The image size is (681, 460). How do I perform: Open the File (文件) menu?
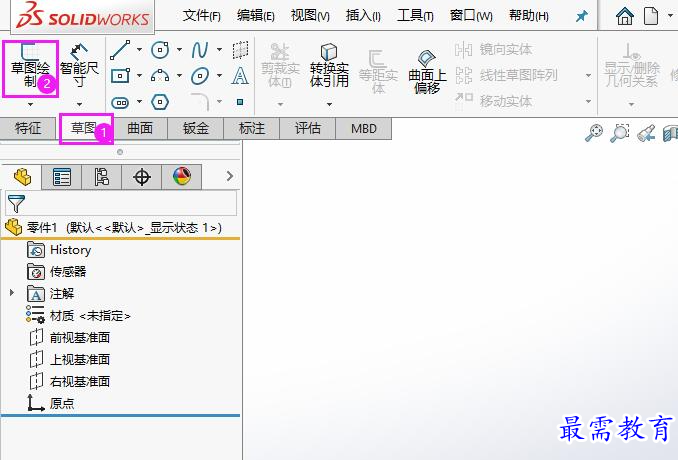point(202,17)
